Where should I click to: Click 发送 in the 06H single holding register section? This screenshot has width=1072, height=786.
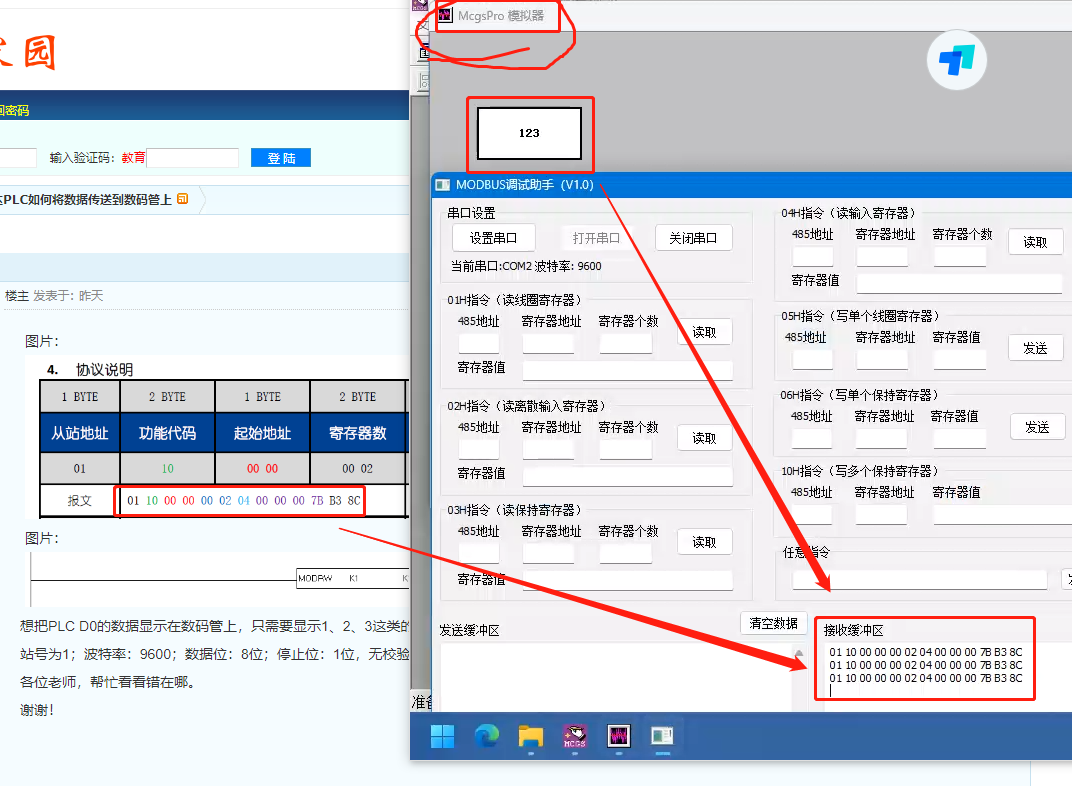pos(1037,427)
